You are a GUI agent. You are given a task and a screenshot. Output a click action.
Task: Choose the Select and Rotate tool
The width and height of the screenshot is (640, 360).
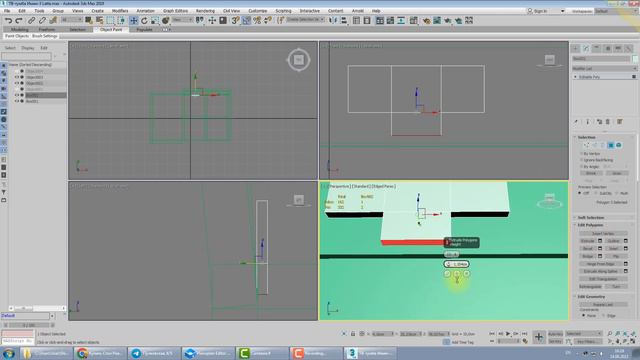144,20
